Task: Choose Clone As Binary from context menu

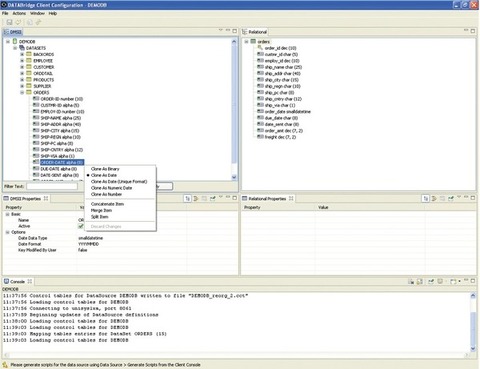Action: click(105, 169)
